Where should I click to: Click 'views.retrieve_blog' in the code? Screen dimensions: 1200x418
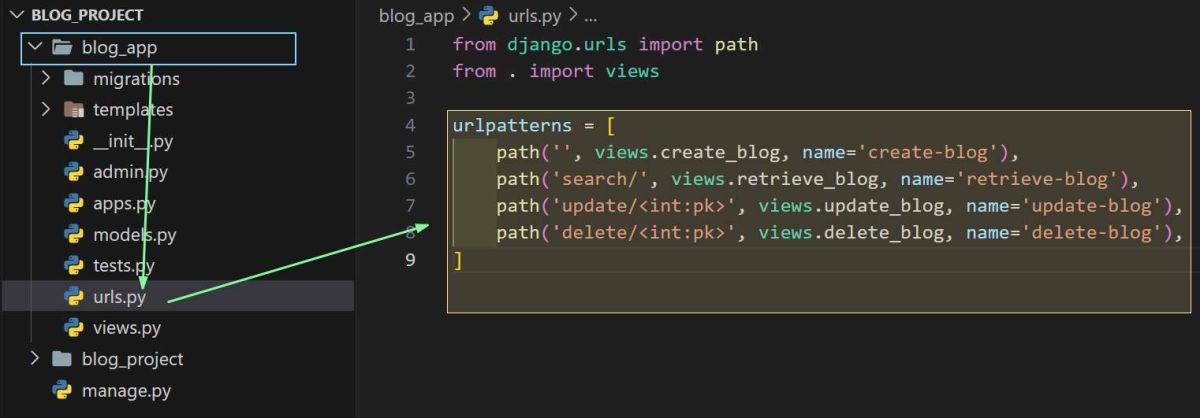tap(774, 179)
